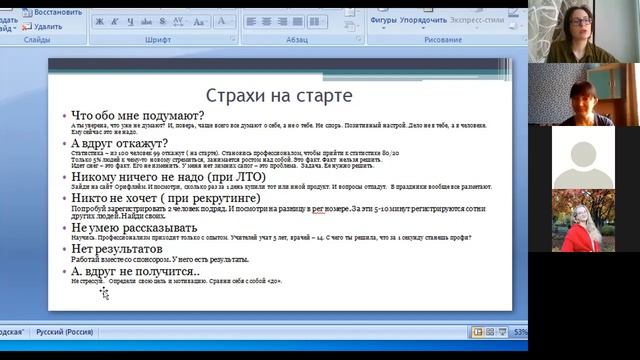The width and height of the screenshot is (640, 360).
Task: Click Русский (Россия) language indicator
Action: [64, 332]
